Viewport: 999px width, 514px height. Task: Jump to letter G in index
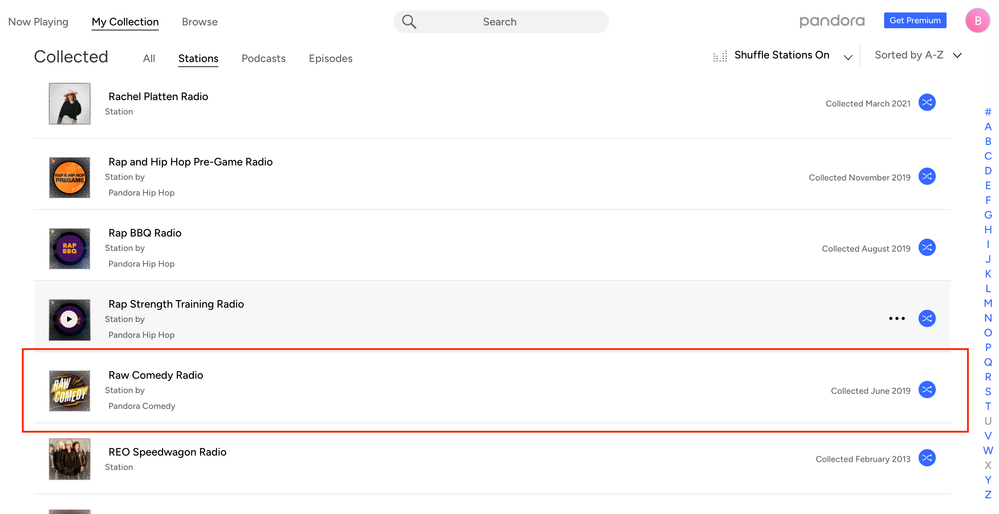point(988,215)
